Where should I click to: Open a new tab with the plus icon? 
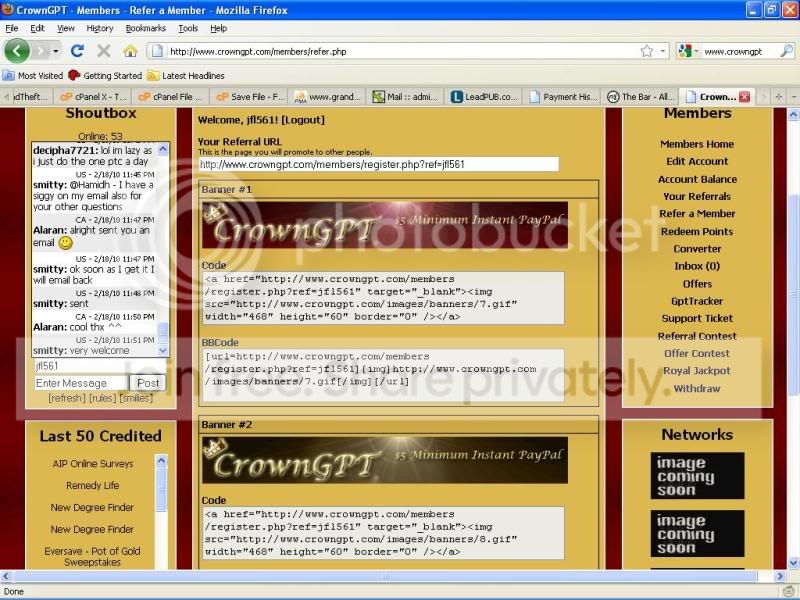coord(779,96)
